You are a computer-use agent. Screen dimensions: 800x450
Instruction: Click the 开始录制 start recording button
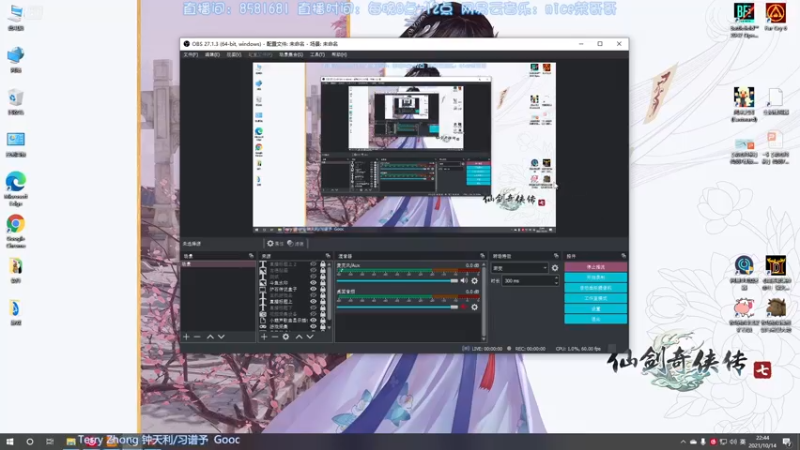pos(595,277)
